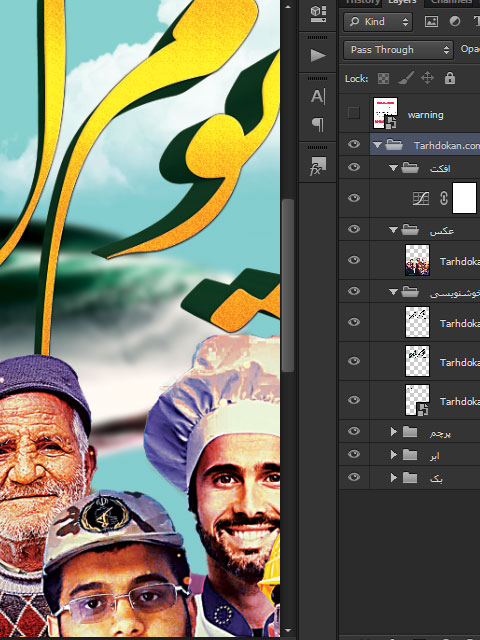Select the warning layer thumbnail
Image resolution: width=480 pixels, height=640 pixels.
coord(385,113)
